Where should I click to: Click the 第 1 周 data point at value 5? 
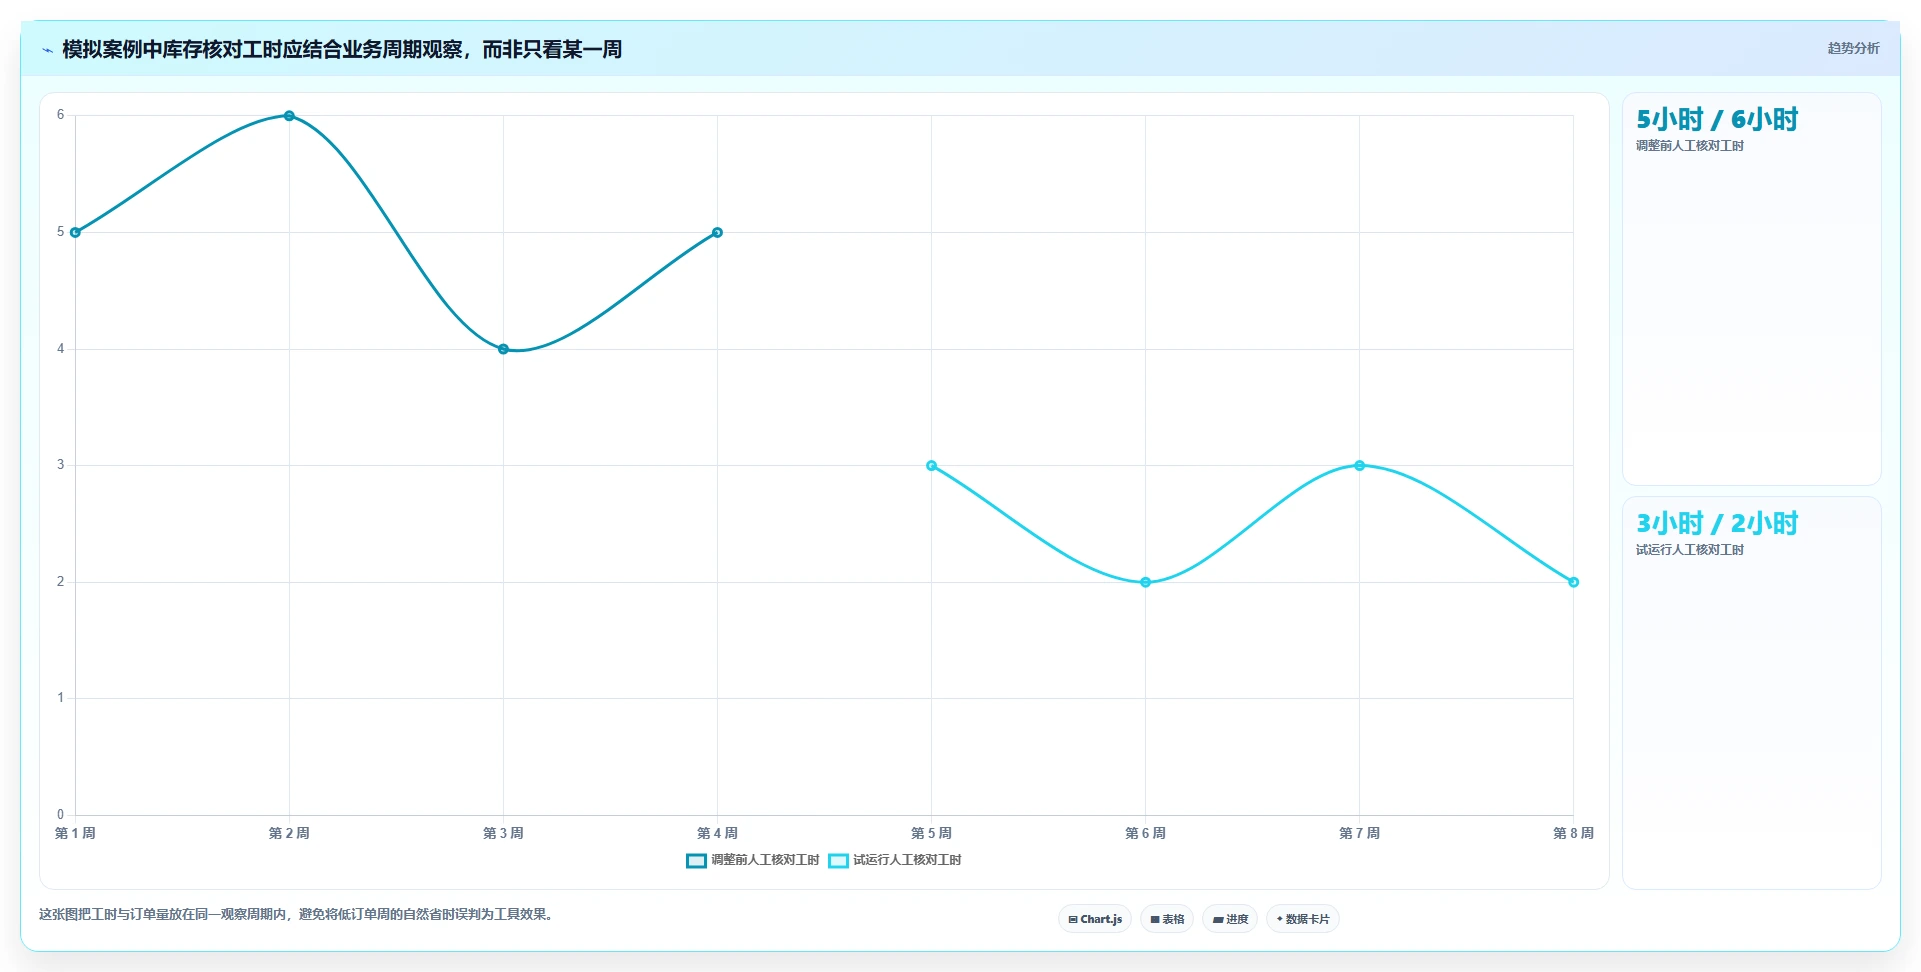point(75,232)
